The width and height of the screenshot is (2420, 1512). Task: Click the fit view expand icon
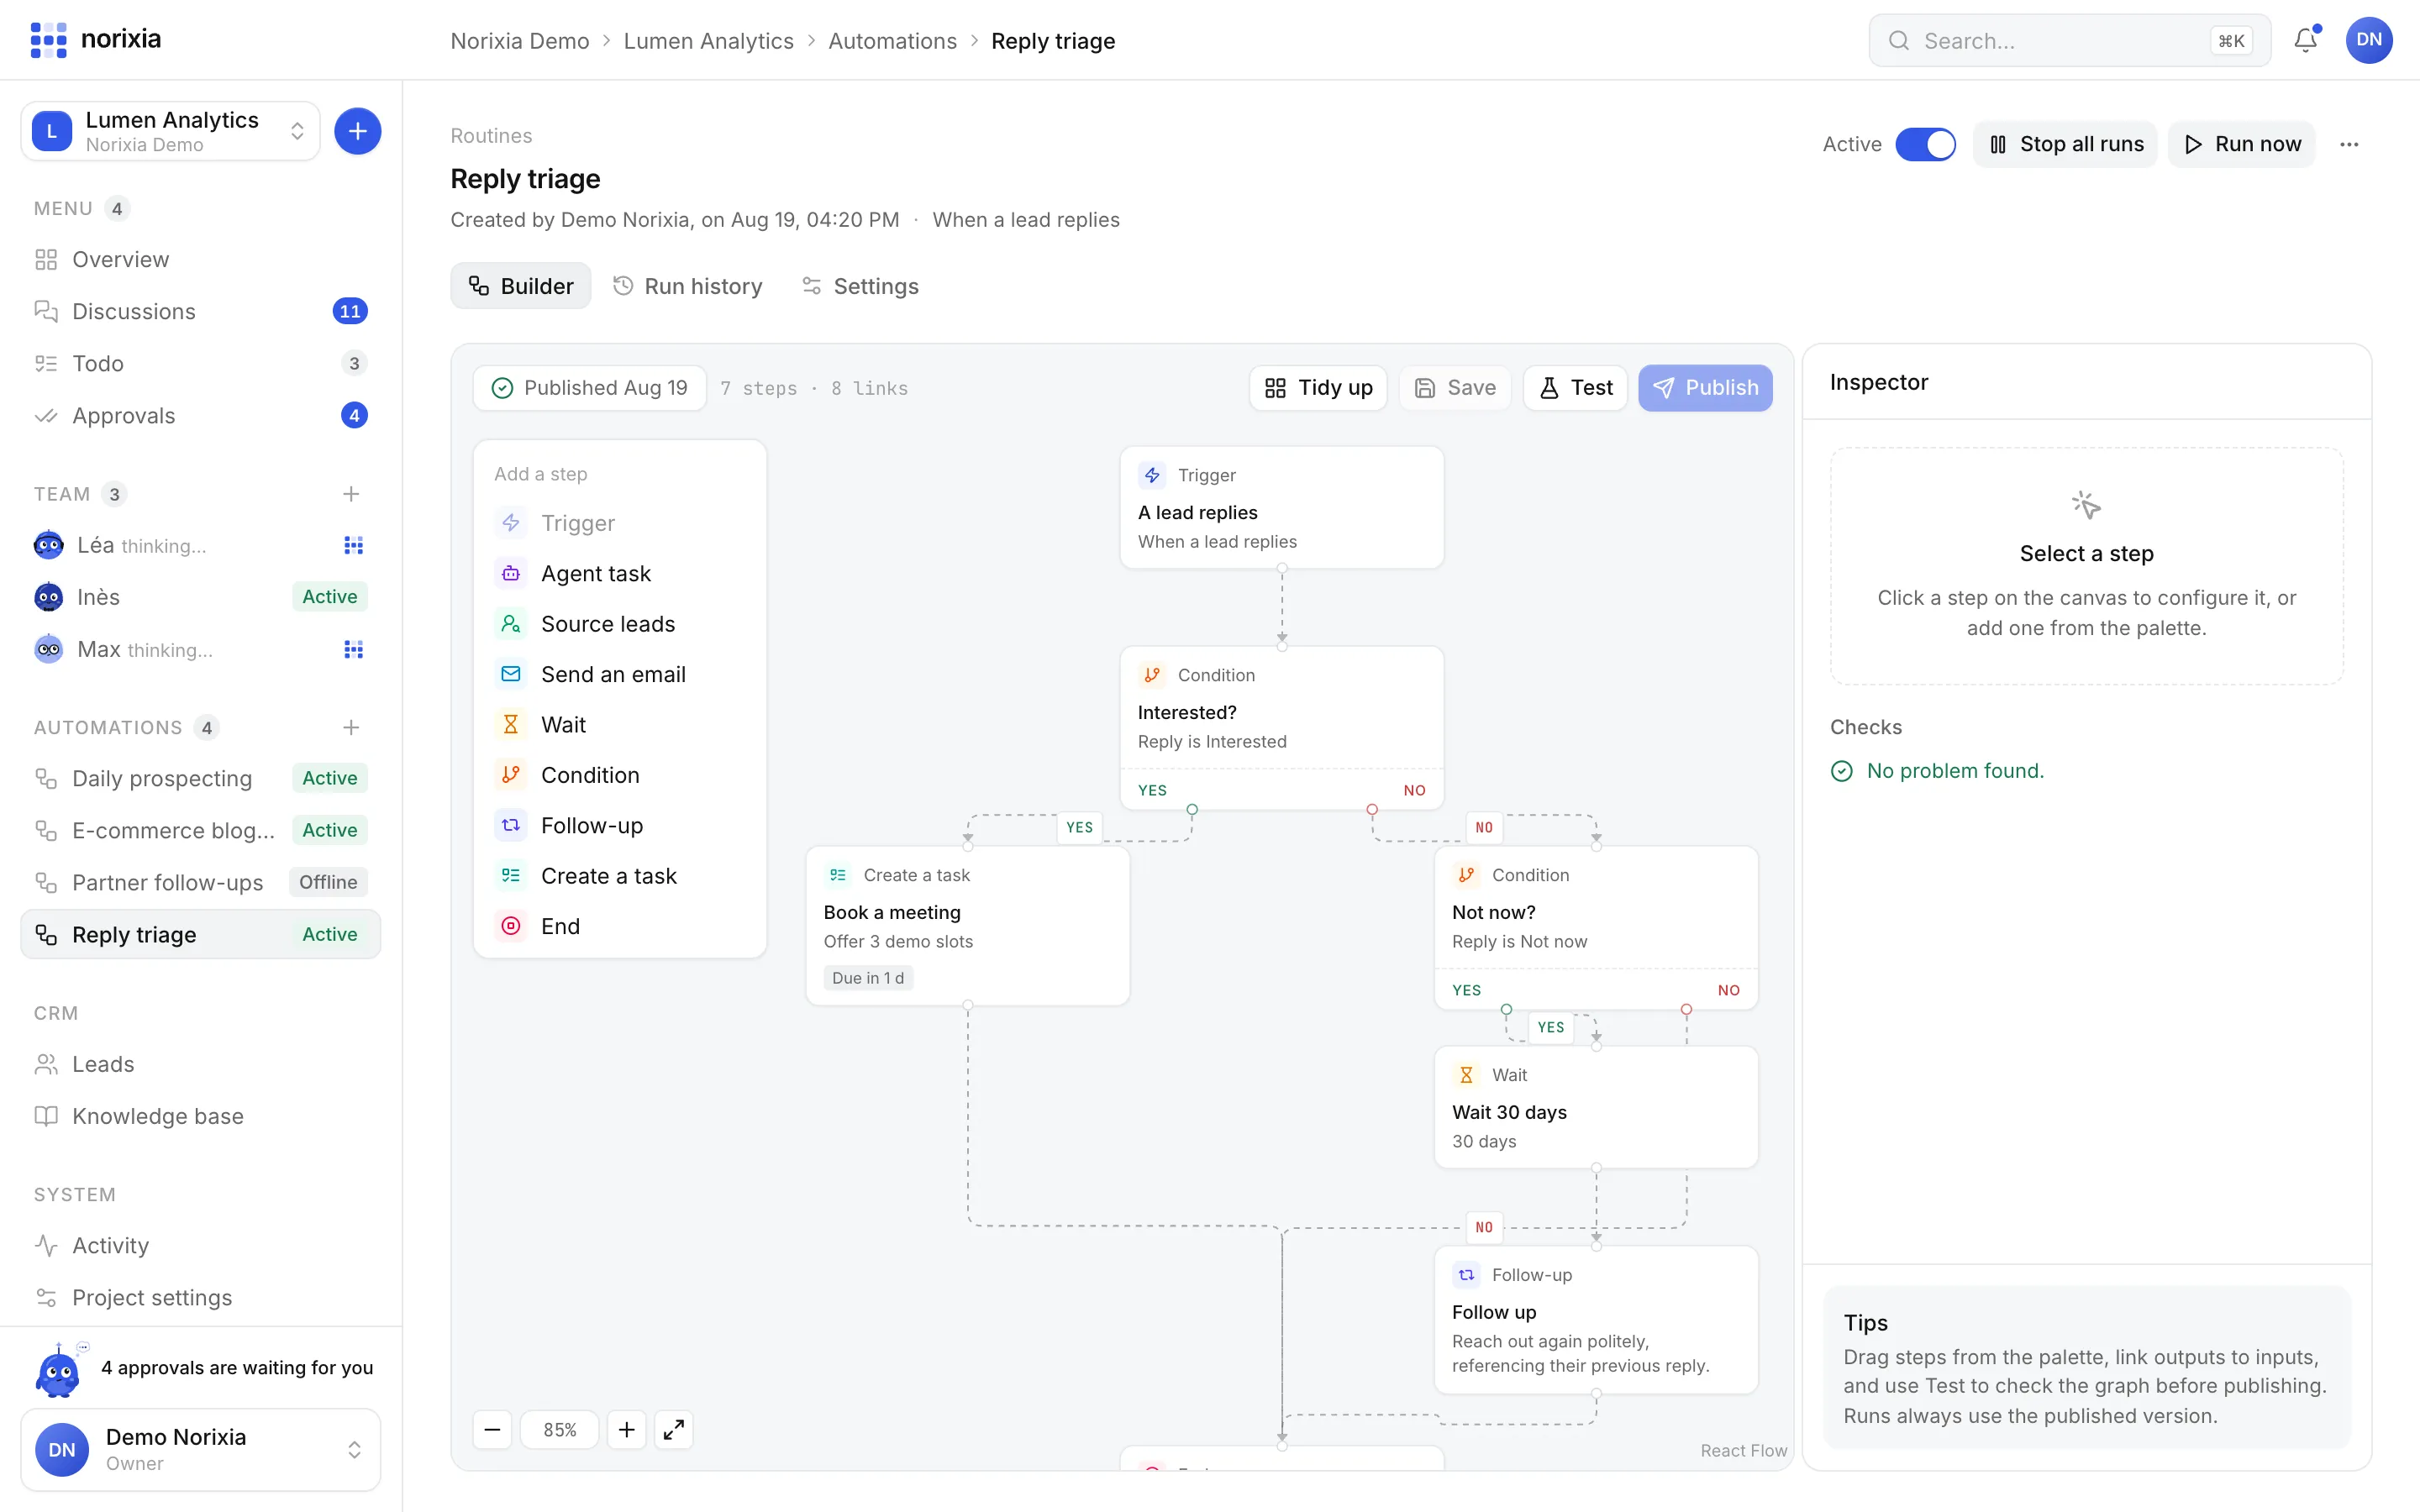674,1429
